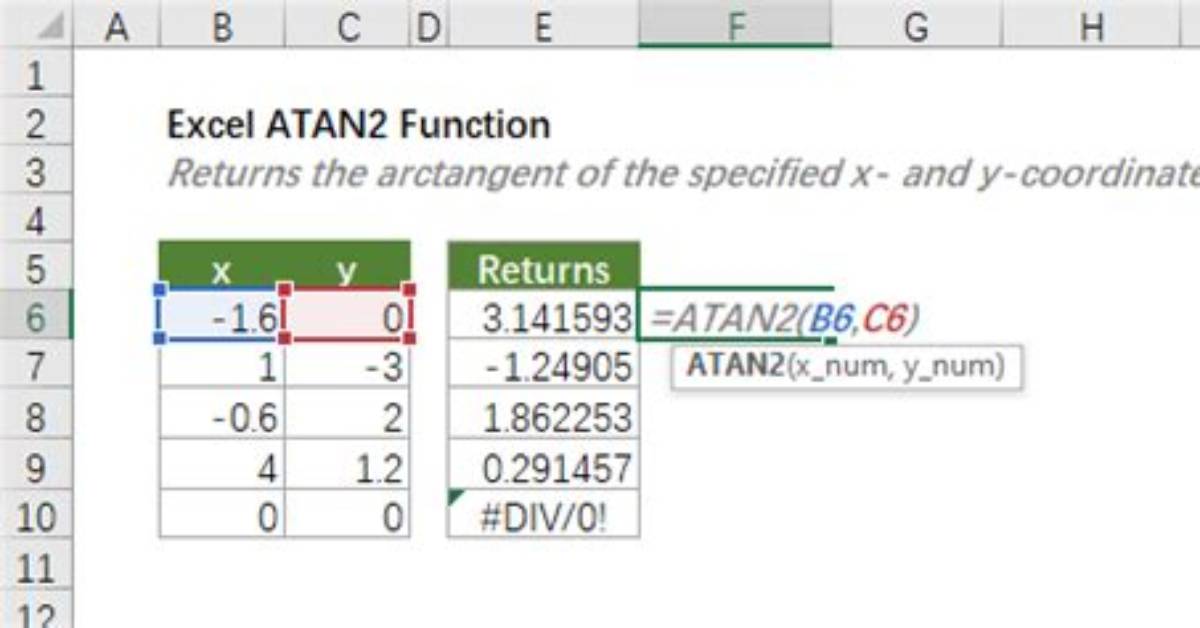
Task: Select column C header
Action: (348, 24)
